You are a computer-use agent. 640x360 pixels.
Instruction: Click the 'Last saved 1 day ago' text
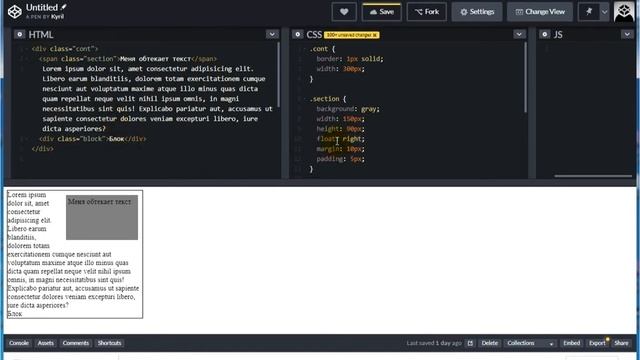(x=434, y=343)
